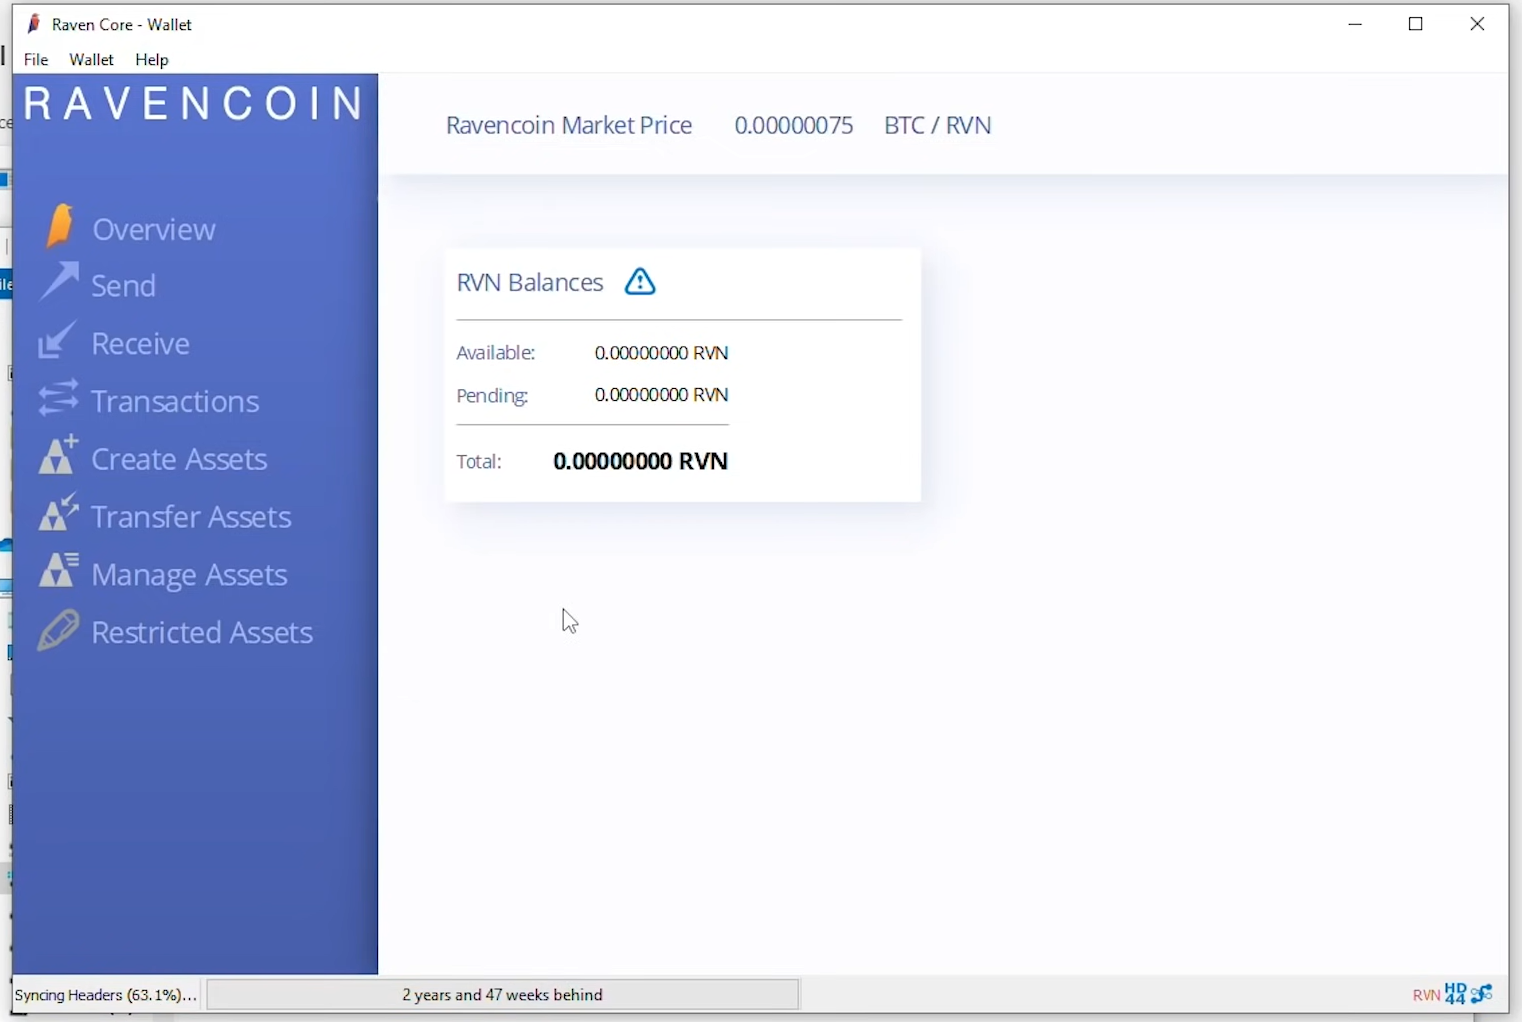Click the sync progress bar showing years behind
Image resolution: width=1522 pixels, height=1022 pixels.
502,994
